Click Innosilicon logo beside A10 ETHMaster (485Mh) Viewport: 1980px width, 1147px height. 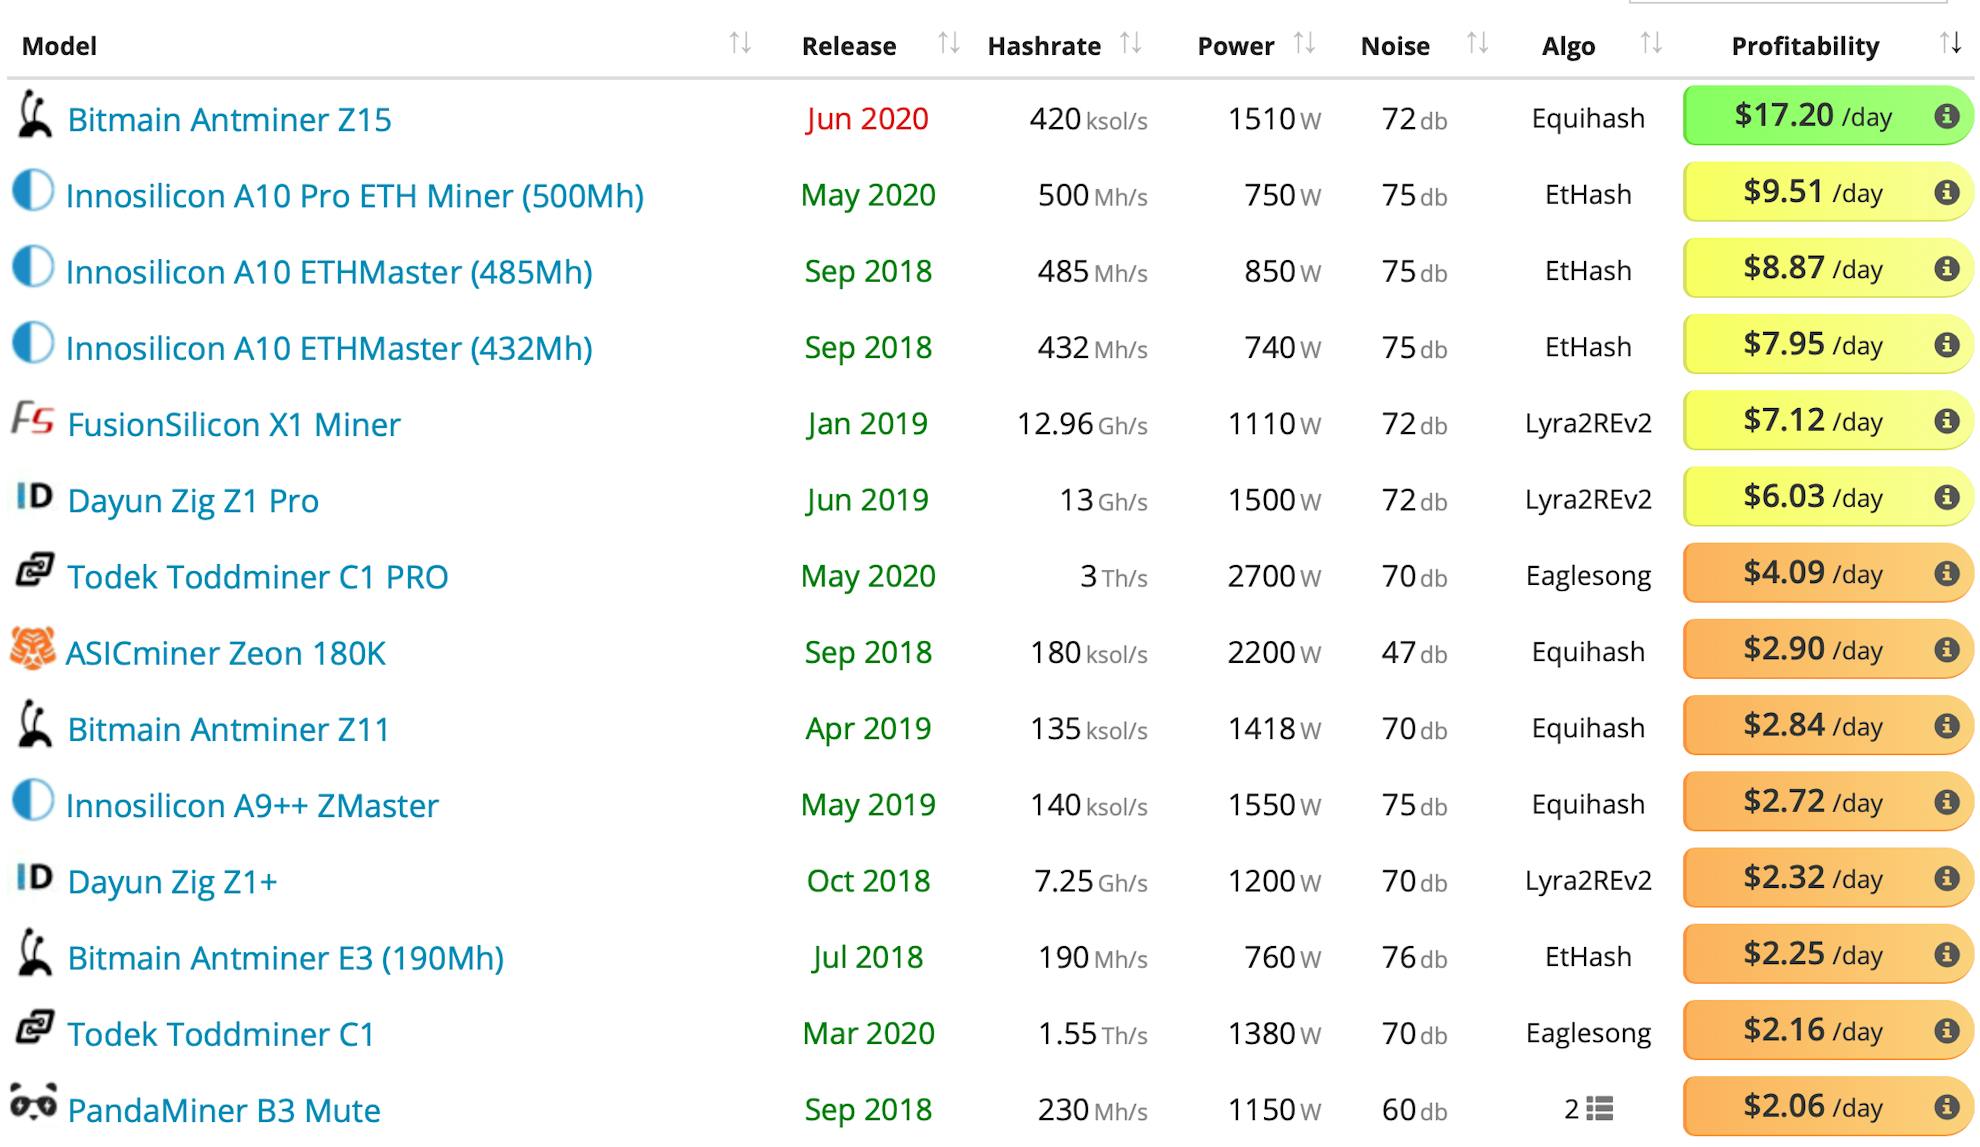[33, 267]
